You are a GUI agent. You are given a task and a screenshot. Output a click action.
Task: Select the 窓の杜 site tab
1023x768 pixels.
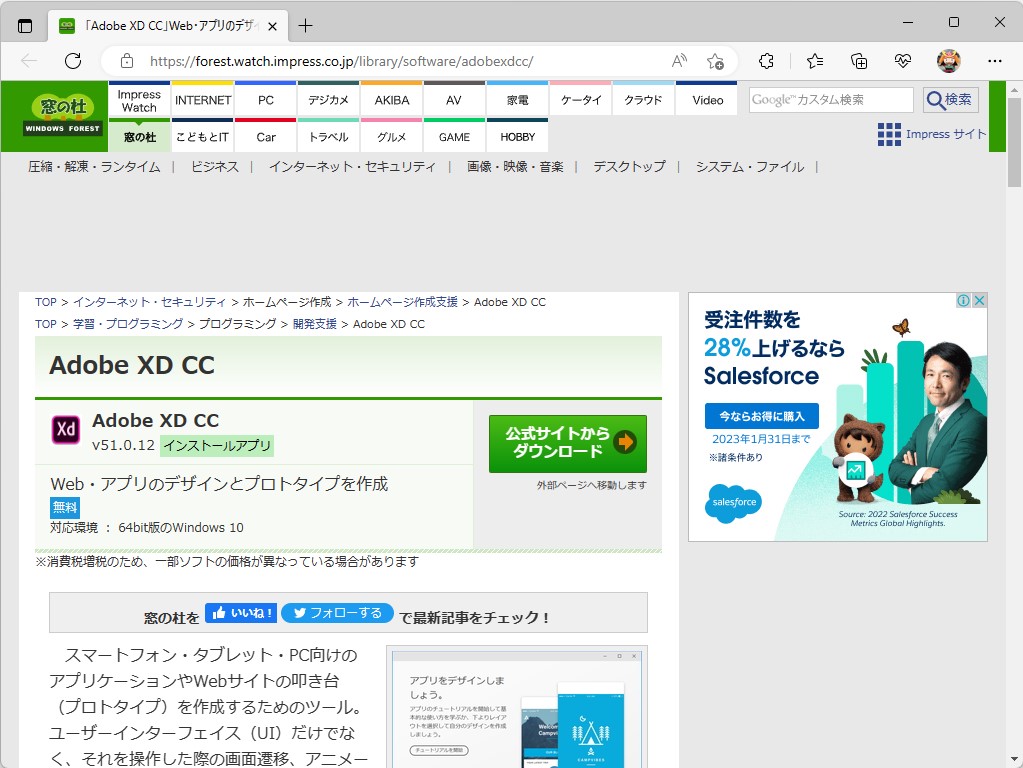(x=139, y=136)
